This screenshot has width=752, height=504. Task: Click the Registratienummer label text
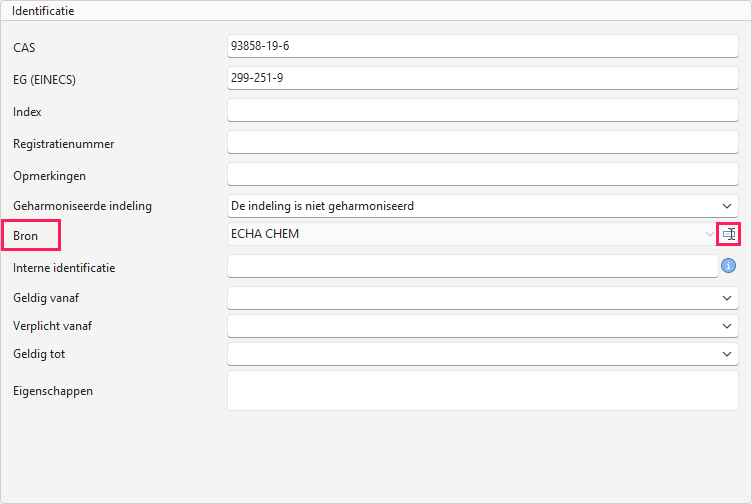(x=63, y=144)
